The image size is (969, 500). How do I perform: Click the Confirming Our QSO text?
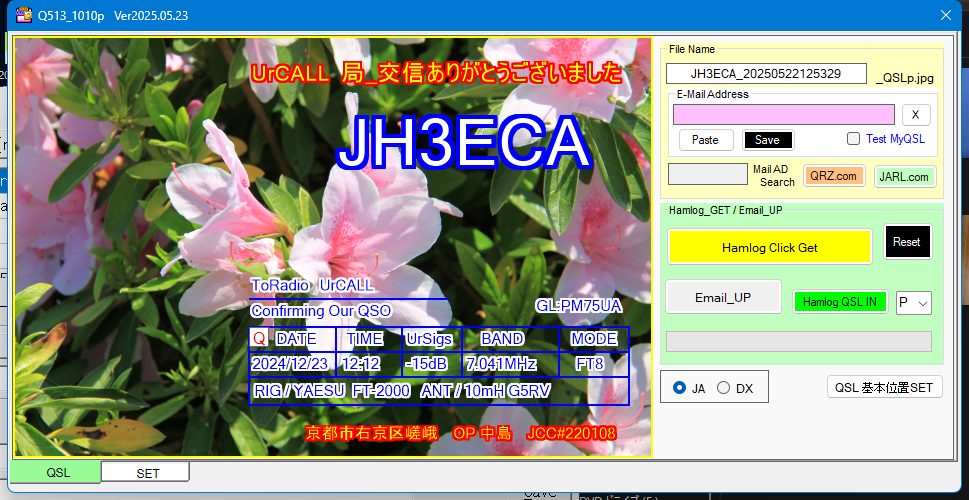(x=321, y=311)
